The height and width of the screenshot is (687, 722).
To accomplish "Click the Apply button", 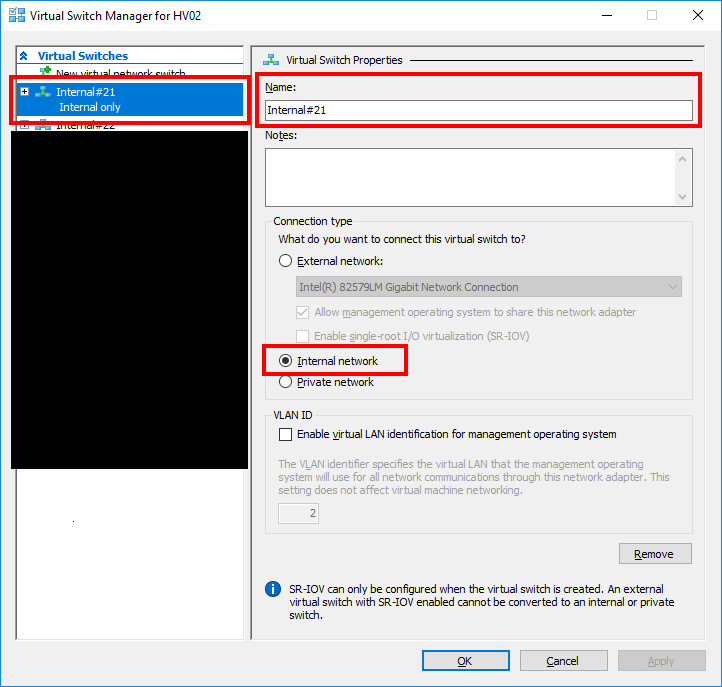I will click(x=662, y=661).
